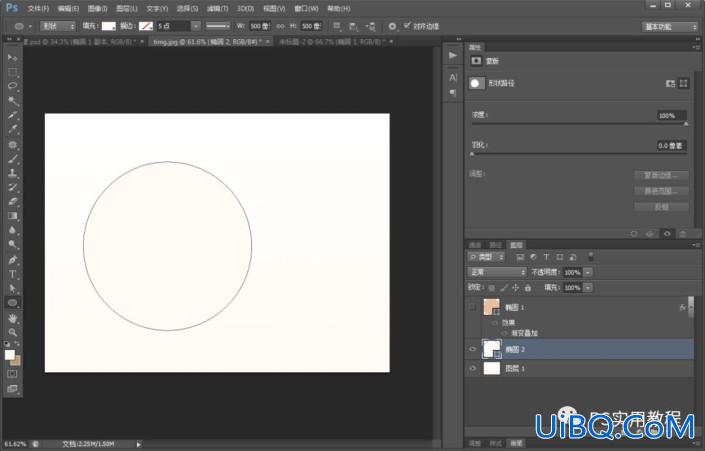Hide the 椭圆 2 layer eye
Screen dimensions: 705x451
click(x=473, y=349)
